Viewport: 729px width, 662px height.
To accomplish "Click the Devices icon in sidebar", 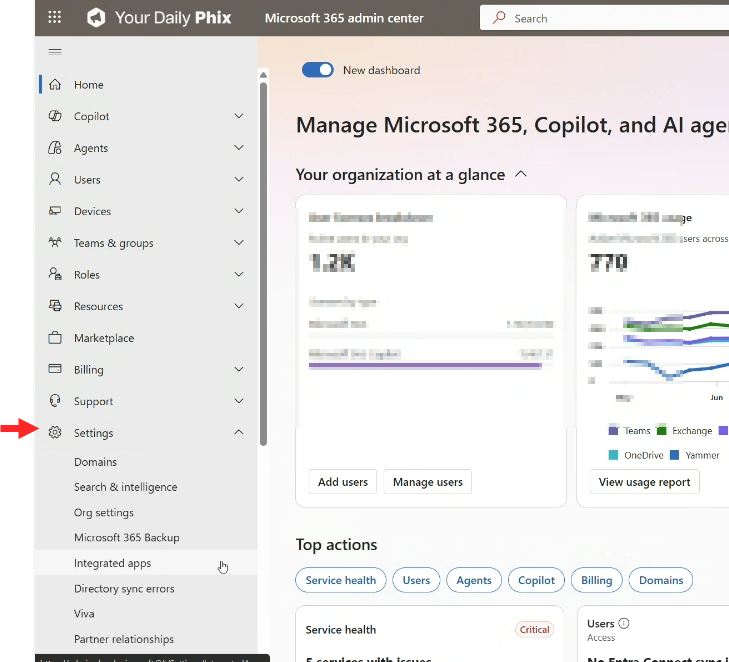I will (55, 211).
